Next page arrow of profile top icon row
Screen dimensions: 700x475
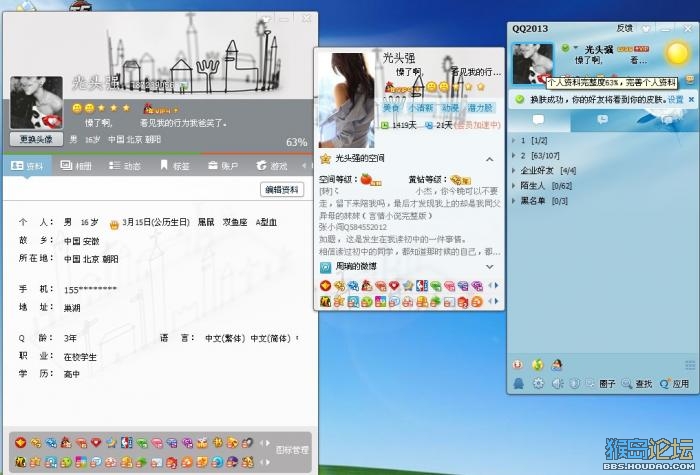click(267, 443)
